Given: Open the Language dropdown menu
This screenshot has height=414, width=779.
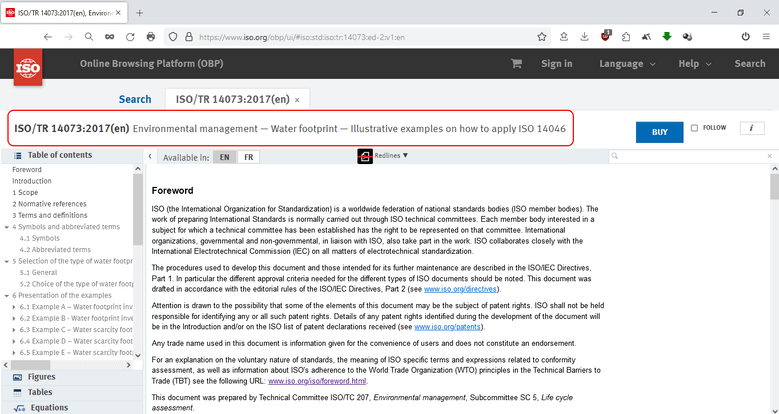Looking at the screenshot, I should point(627,64).
